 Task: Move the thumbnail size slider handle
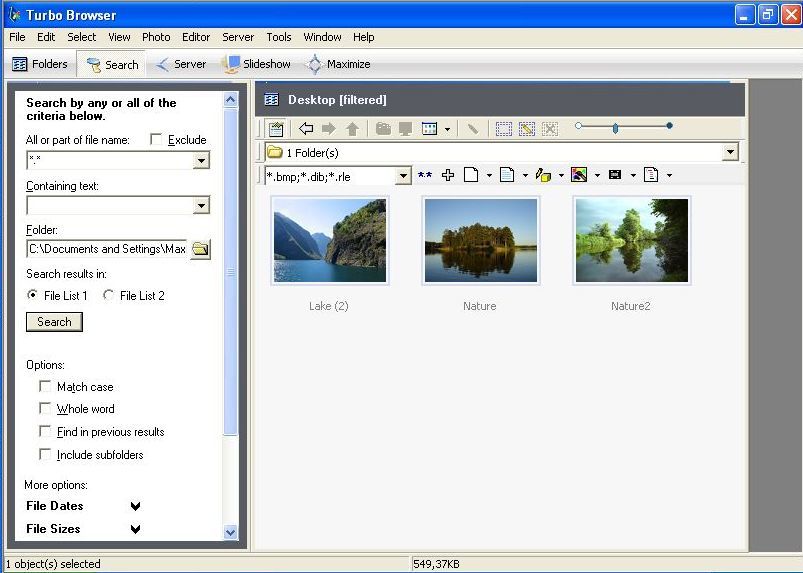[x=615, y=128]
